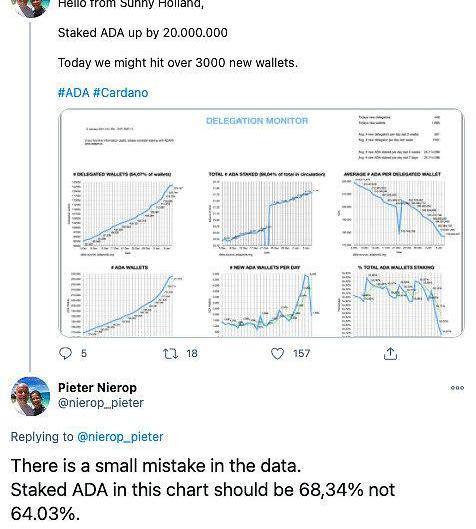
Task: Open Pieter Nierop's profile name
Action: [97, 387]
